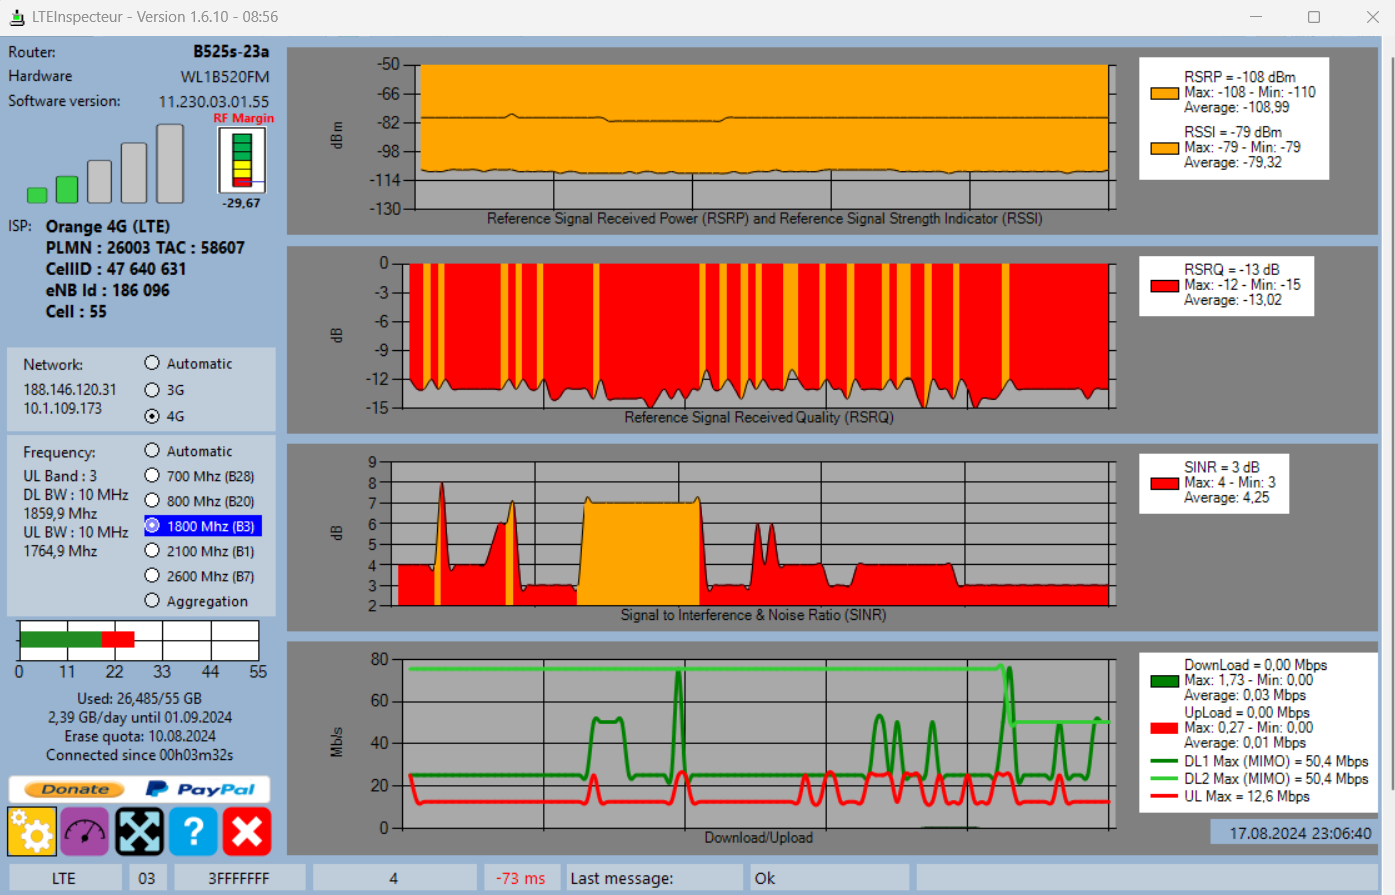
Task: Open help via the blue question mark
Action: [193, 832]
